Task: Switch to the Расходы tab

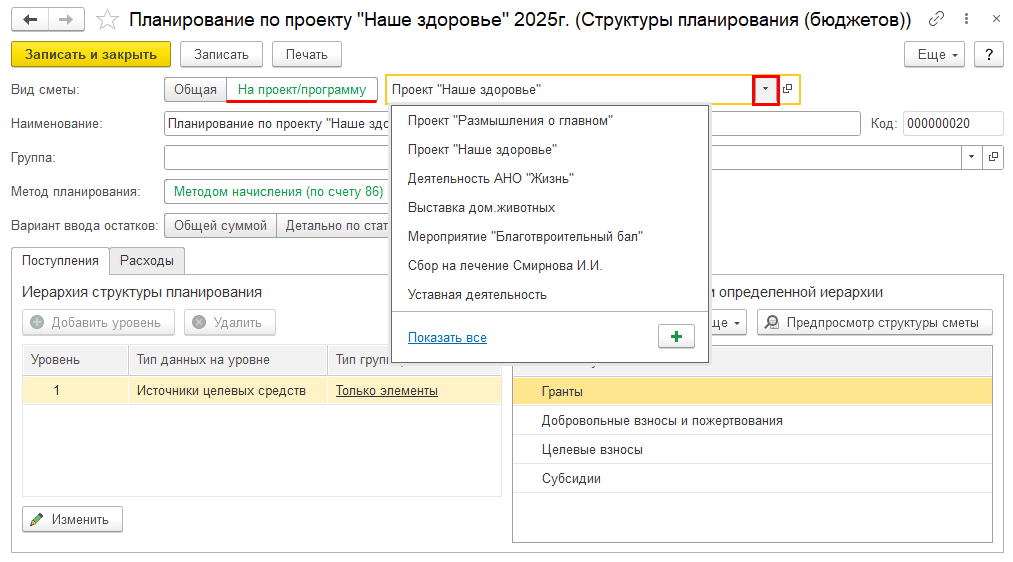Action: 147,261
